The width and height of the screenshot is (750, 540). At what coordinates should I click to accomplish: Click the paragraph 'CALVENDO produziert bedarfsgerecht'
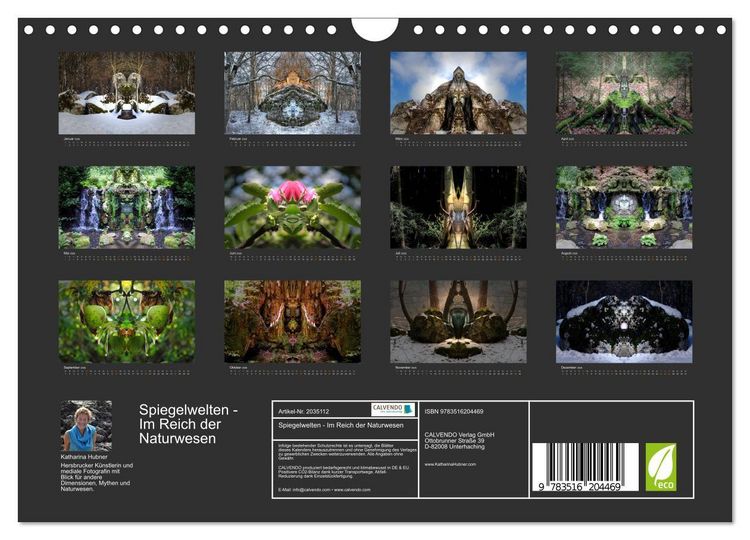344,471
